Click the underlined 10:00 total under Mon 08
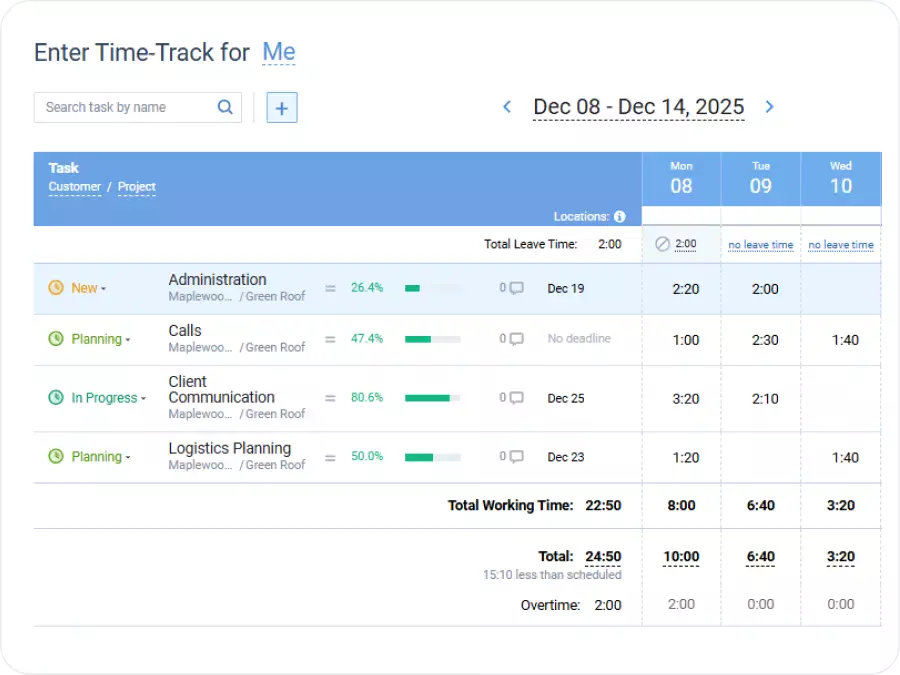Image resolution: width=900 pixels, height=675 pixels. click(681, 557)
